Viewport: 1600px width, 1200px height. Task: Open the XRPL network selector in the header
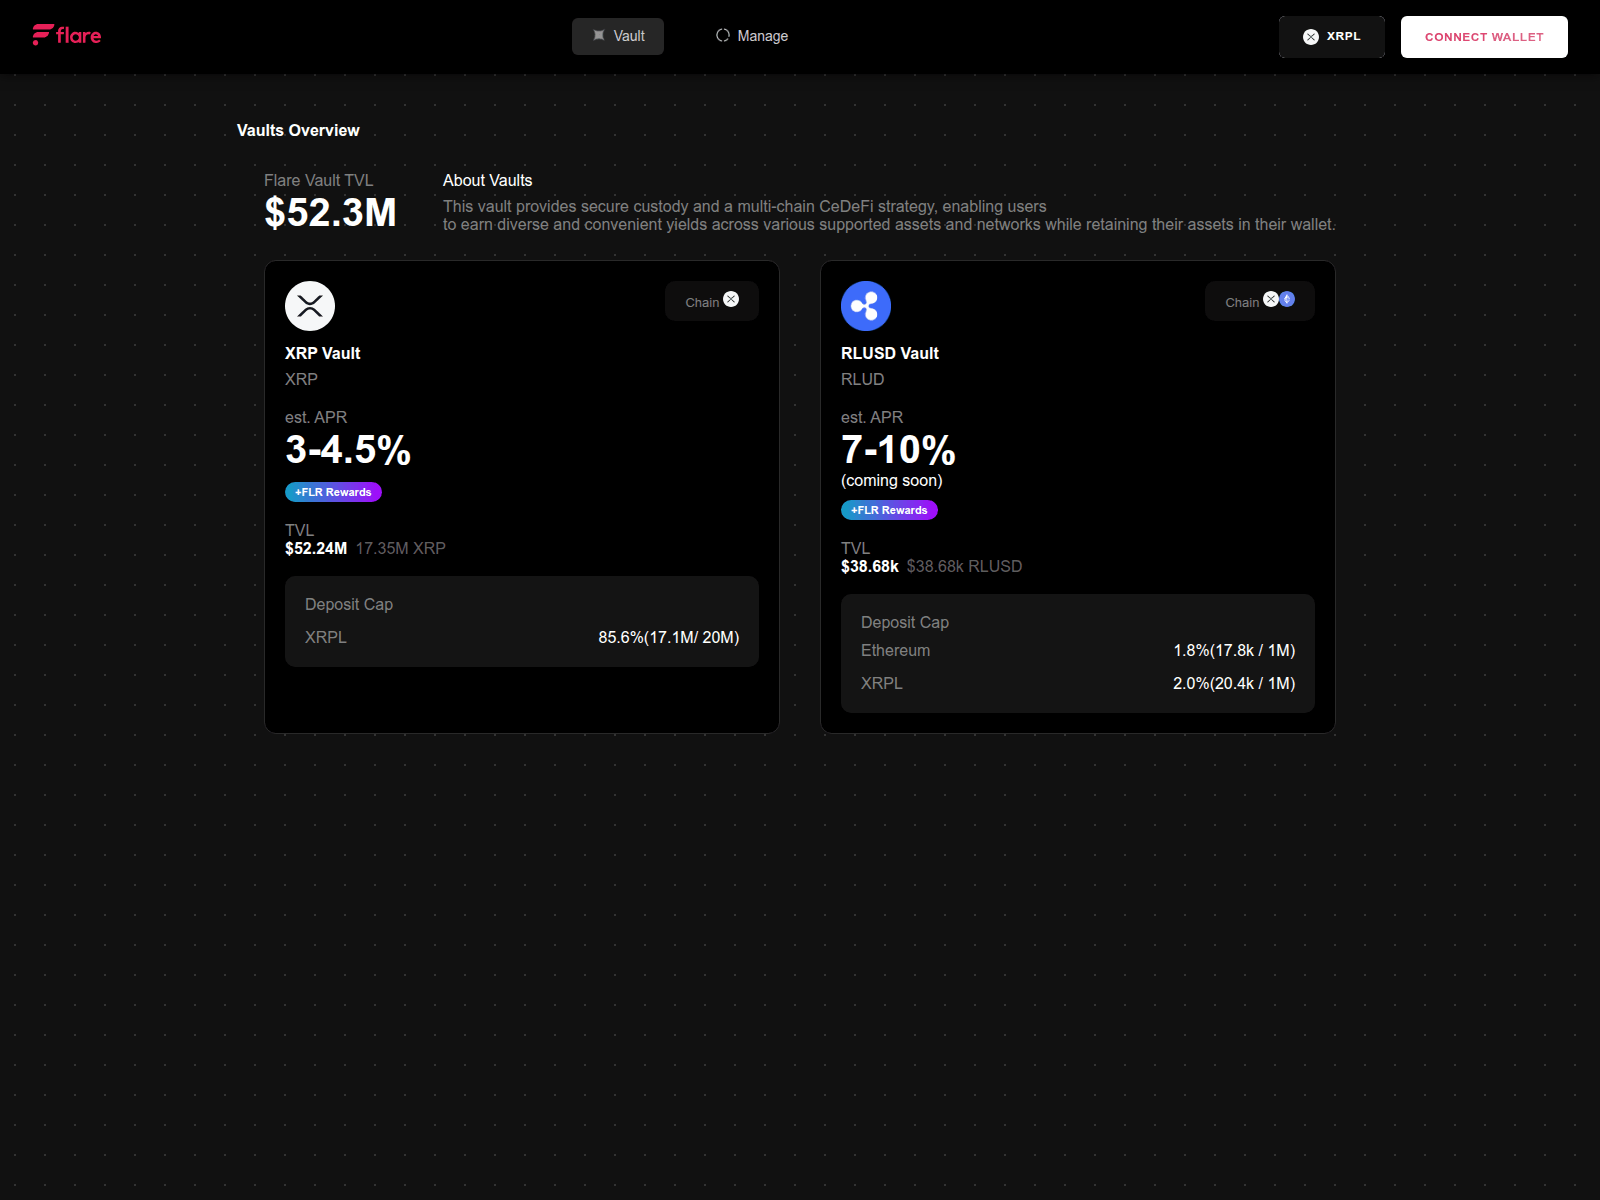click(x=1332, y=37)
